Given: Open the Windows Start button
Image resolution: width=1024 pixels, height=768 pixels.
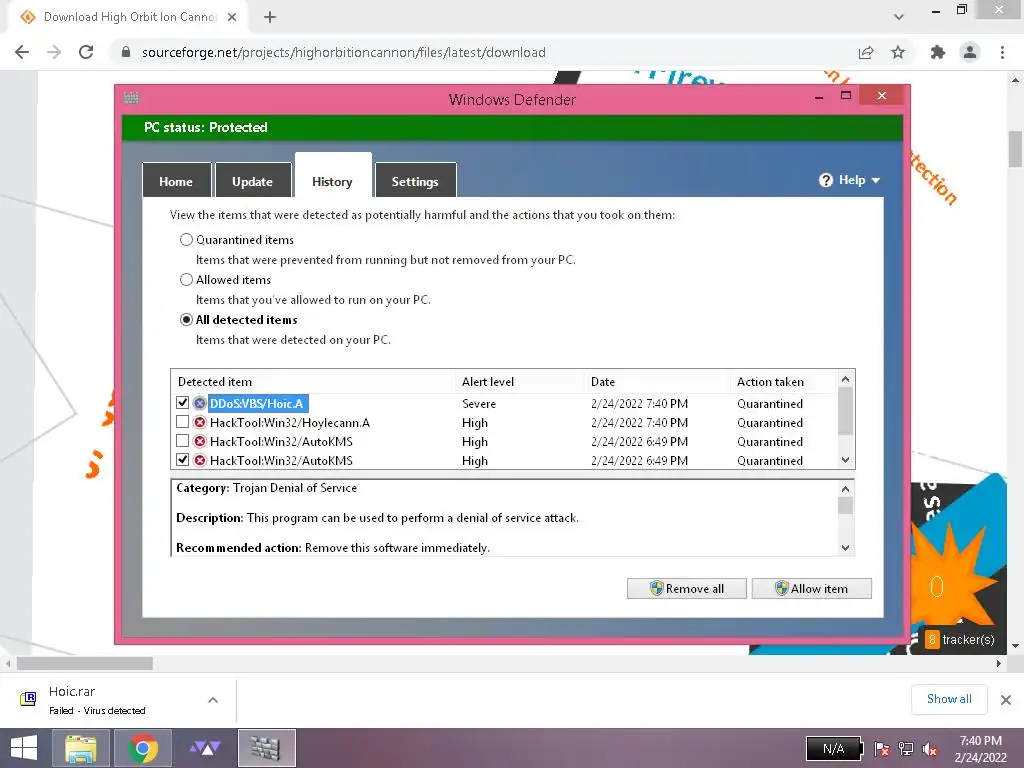Looking at the screenshot, I should point(24,748).
